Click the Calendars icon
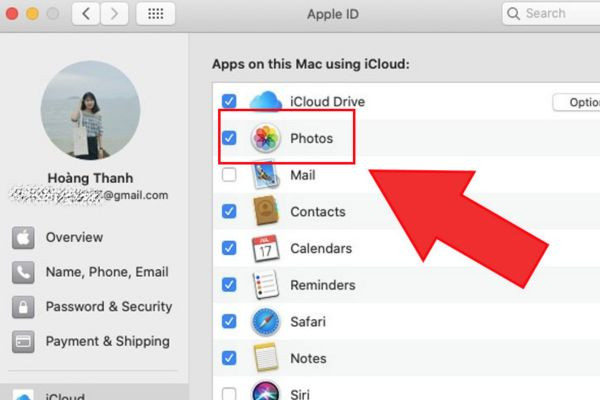600x400 pixels. tap(266, 248)
